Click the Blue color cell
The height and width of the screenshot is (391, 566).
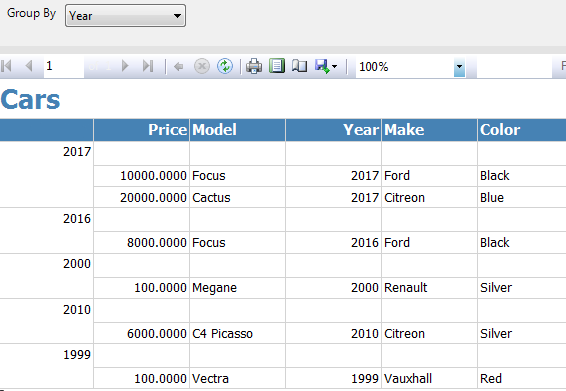[522, 197]
